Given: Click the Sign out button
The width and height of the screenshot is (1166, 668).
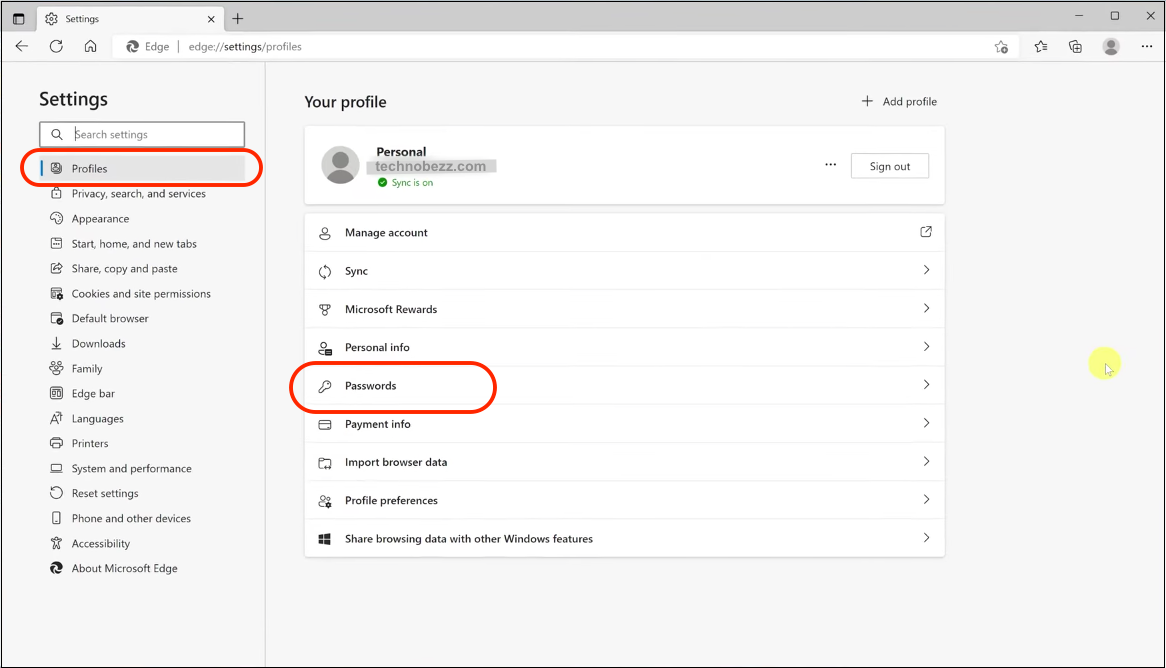Looking at the screenshot, I should pos(890,167).
